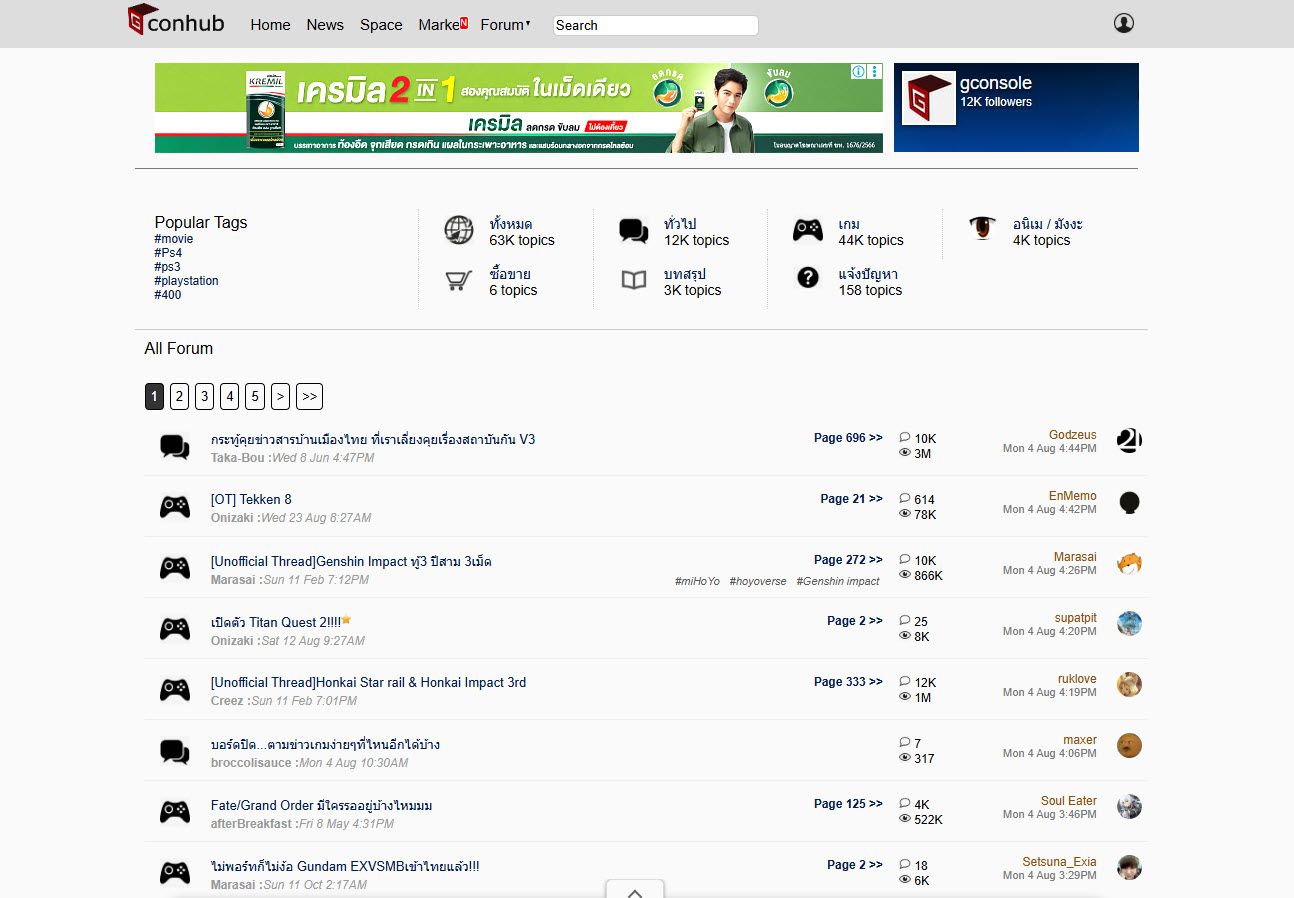This screenshot has height=898, width=1294.
Task: Click the scroll-to-top chevron button
Action: click(x=635, y=889)
